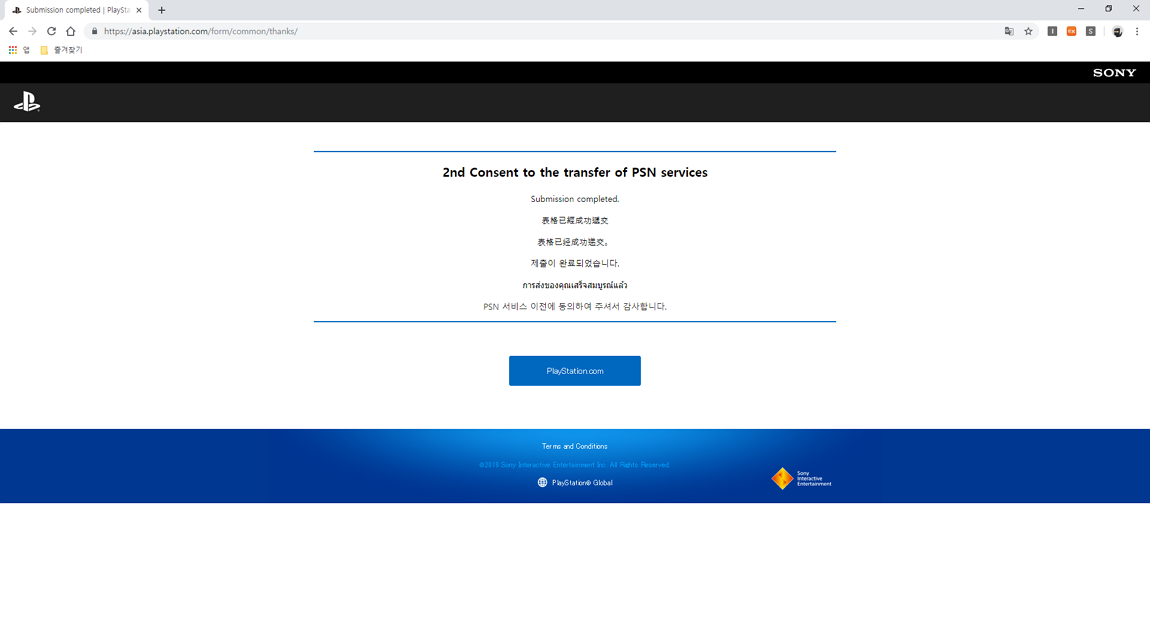Open the Chrome profile avatar
1150x629 pixels.
click(x=1117, y=31)
